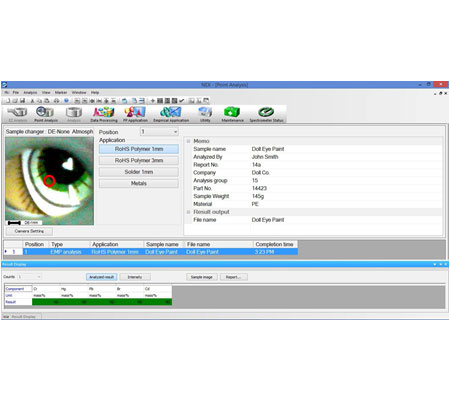Viewport: 450px width, 400px height.
Task: Open the Analysis menu
Action: point(30,92)
